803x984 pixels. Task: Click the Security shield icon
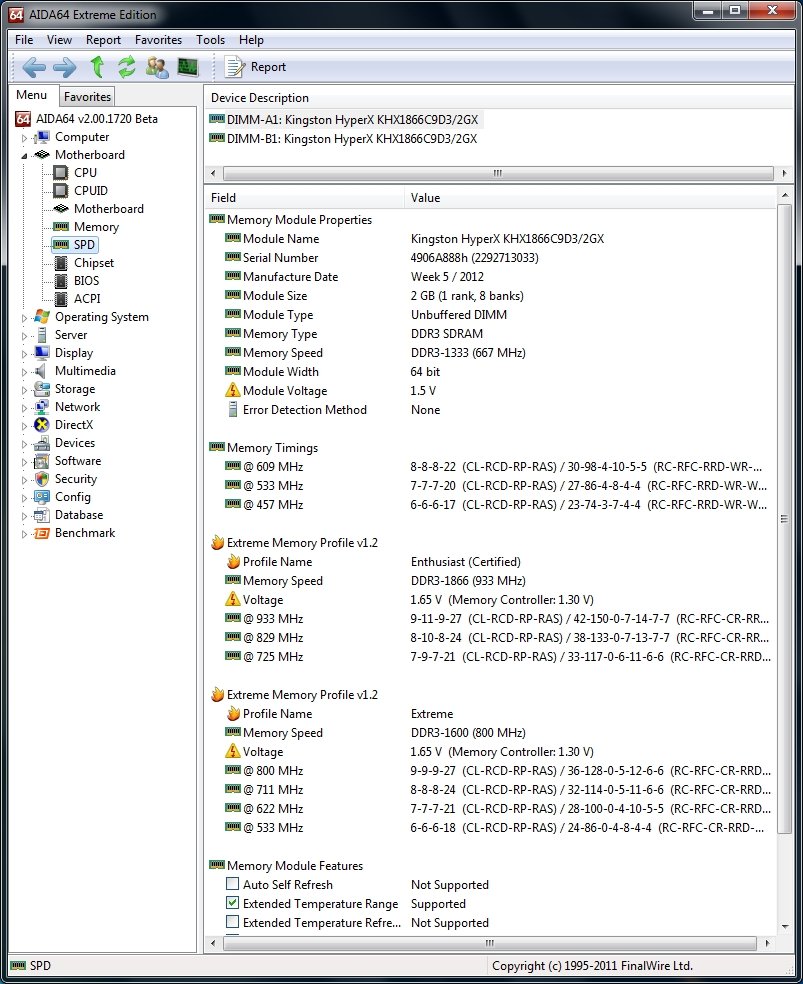tap(42, 479)
